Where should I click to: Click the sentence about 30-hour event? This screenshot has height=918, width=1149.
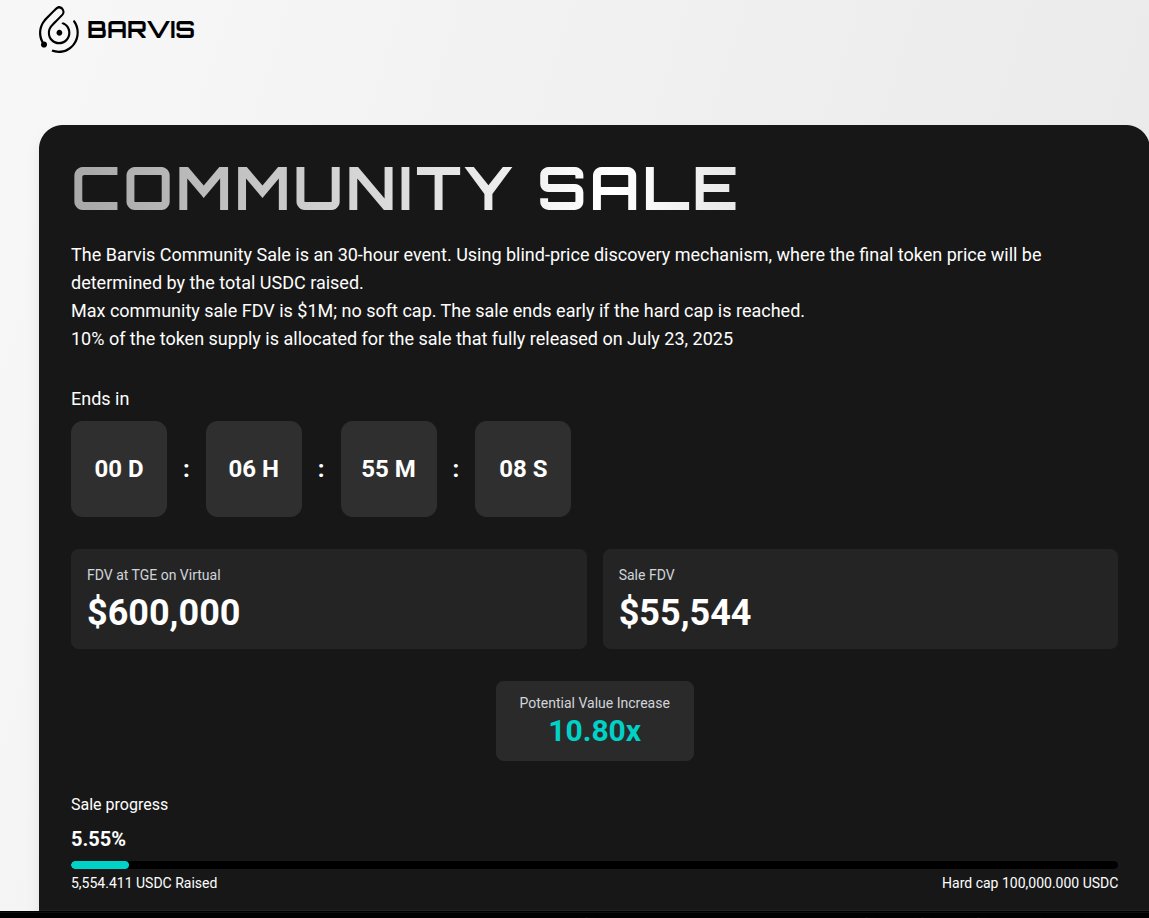556,269
